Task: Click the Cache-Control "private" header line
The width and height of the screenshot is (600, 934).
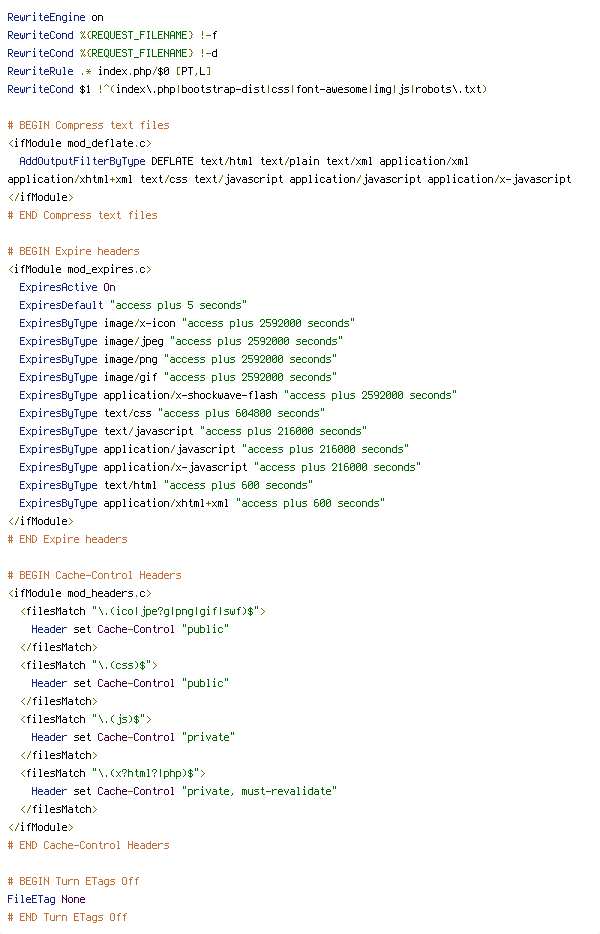Action: coord(133,737)
